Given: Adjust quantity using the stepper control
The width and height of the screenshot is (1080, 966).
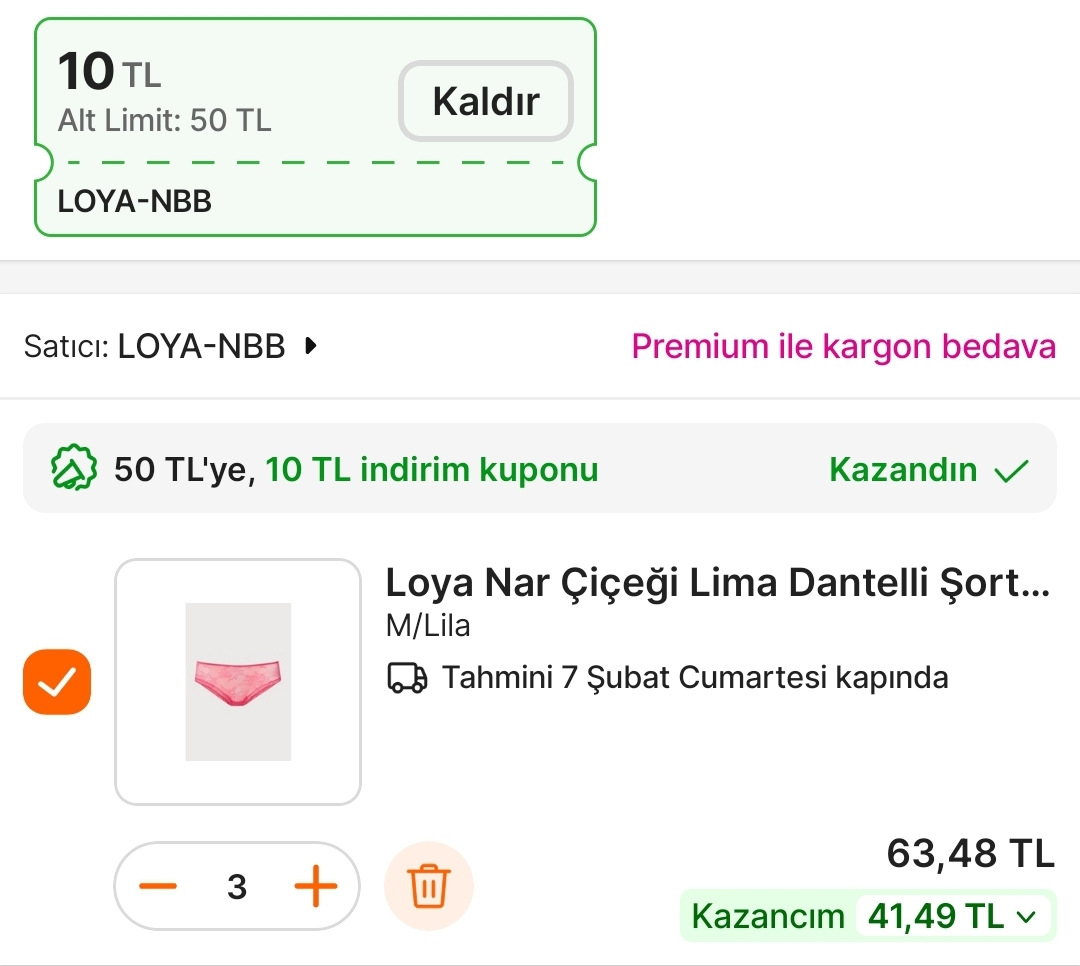Looking at the screenshot, I should tap(237, 885).
